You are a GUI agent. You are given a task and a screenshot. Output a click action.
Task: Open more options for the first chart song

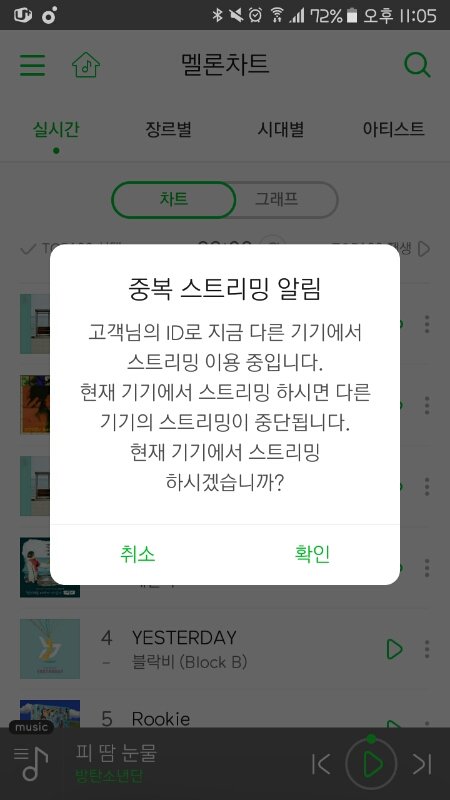[x=427, y=324]
